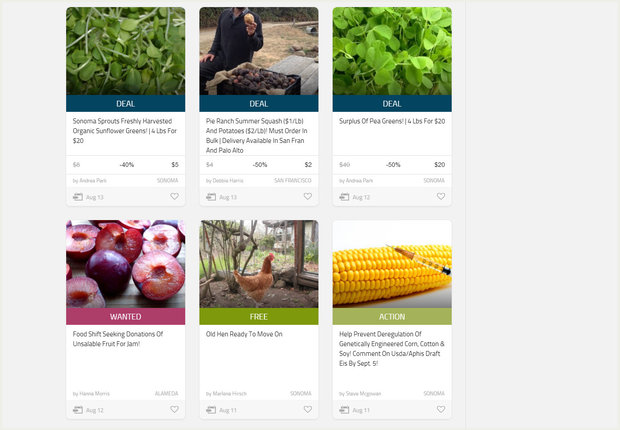Viewport: 620px width, 430px height.
Task: Click the FREE label on hen card
Action: (259, 316)
